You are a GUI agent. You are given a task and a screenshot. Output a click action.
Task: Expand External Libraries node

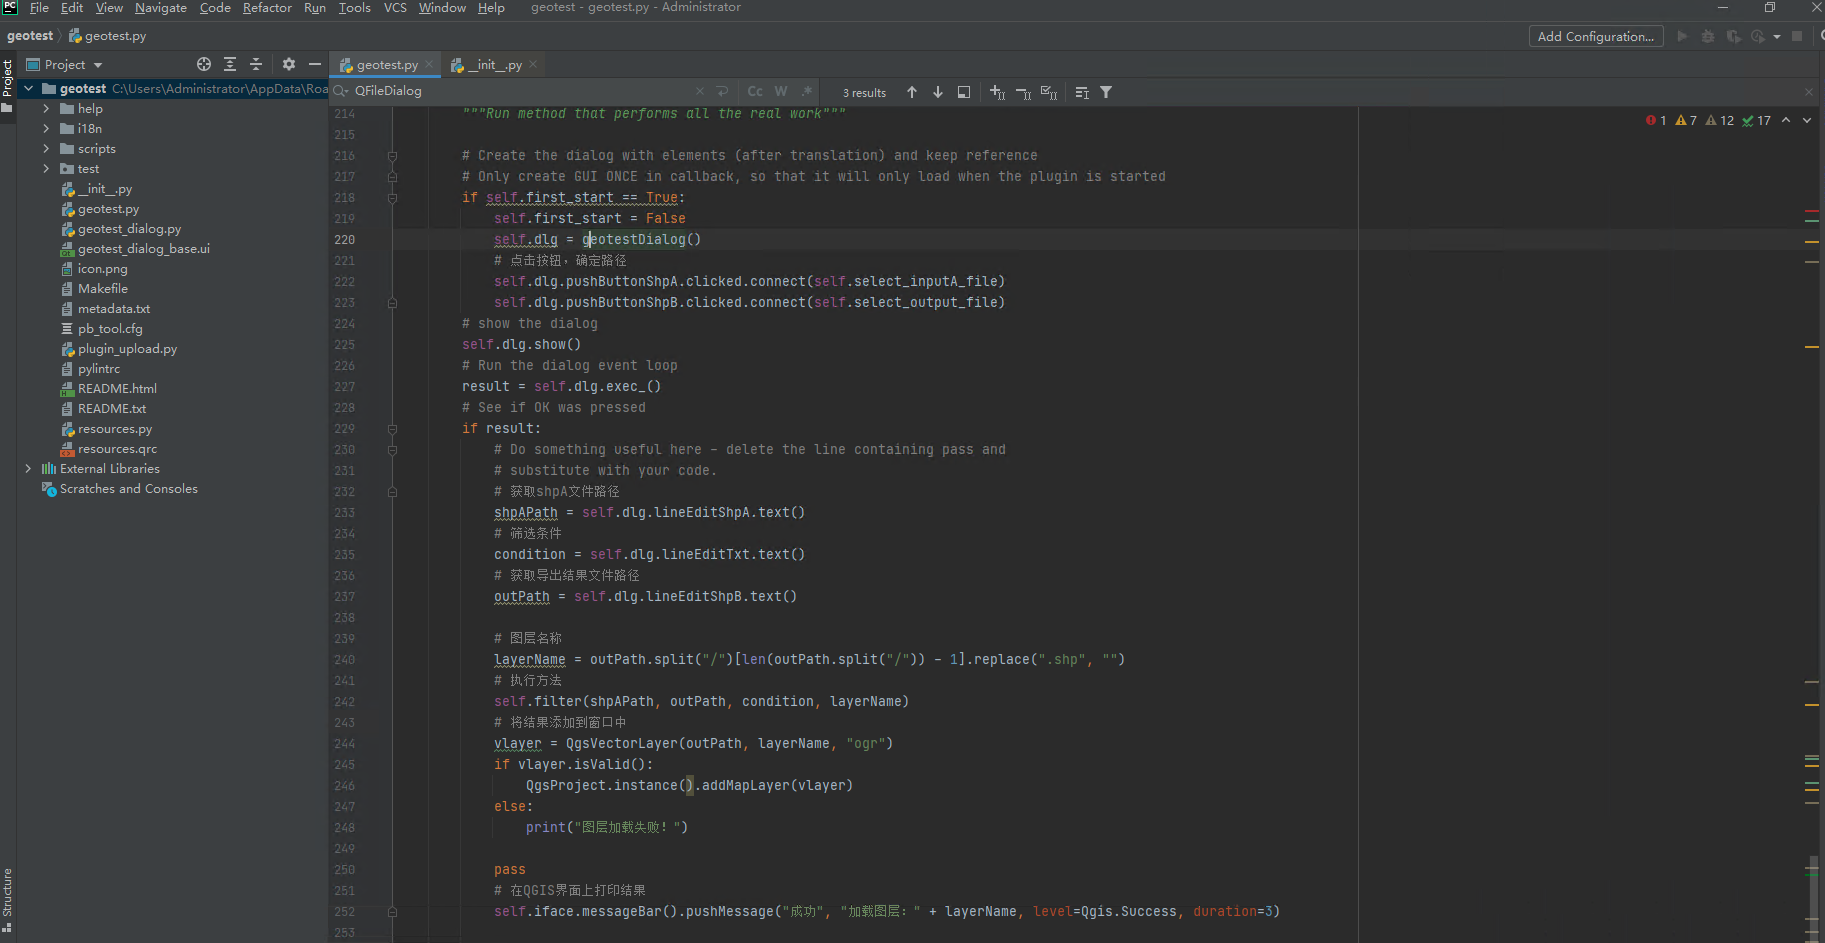point(28,469)
